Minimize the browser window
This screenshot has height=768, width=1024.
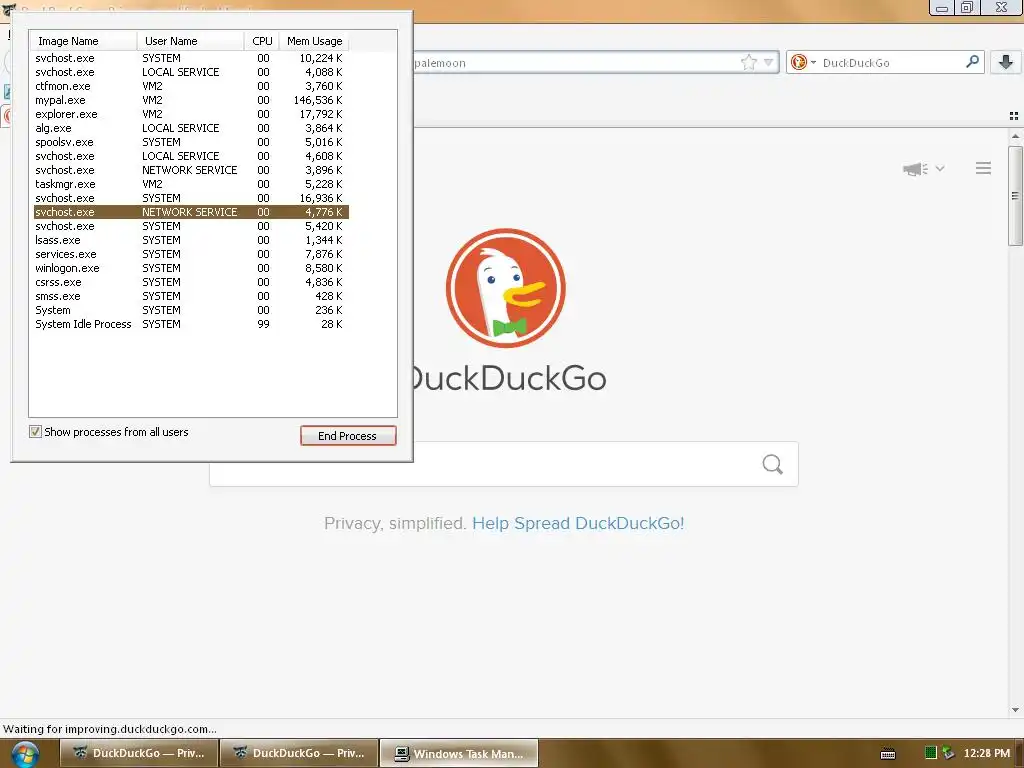(942, 8)
